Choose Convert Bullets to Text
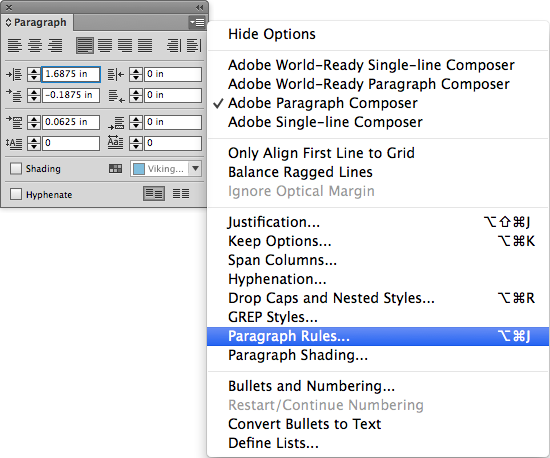Viewport: 550px width, 458px height. point(378,424)
